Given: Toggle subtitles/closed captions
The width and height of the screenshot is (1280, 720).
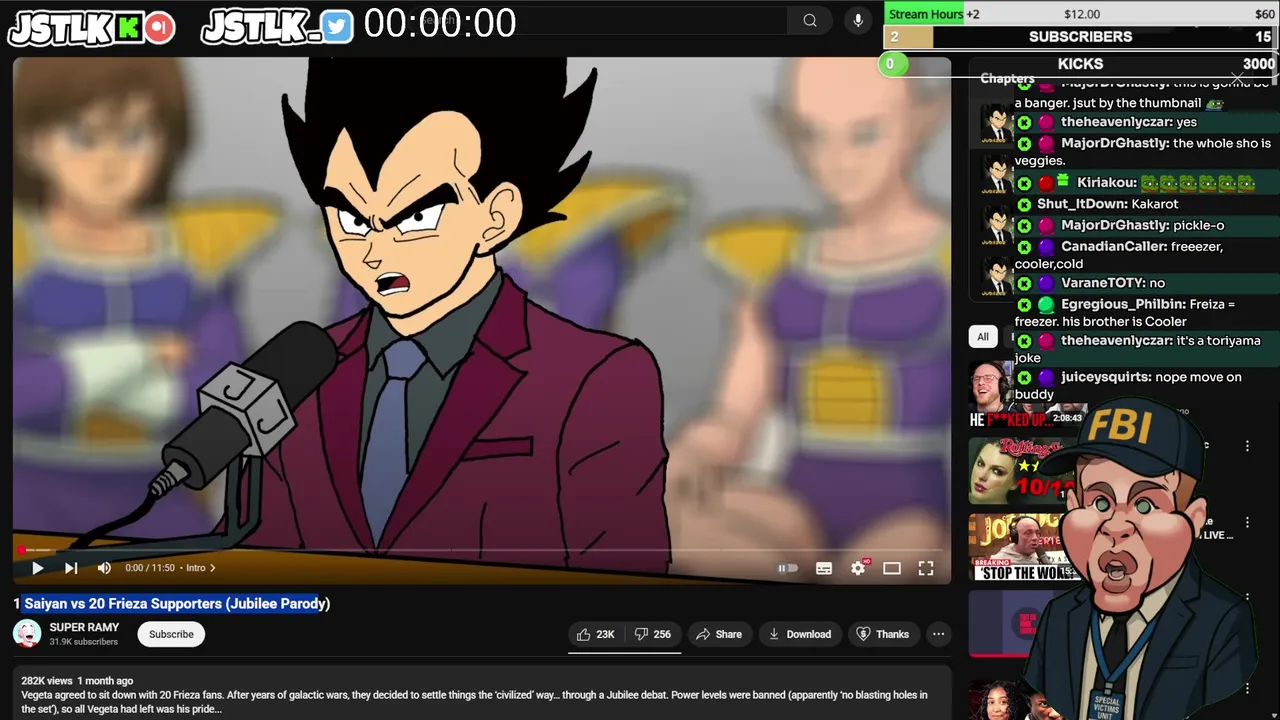Looking at the screenshot, I should coord(824,568).
